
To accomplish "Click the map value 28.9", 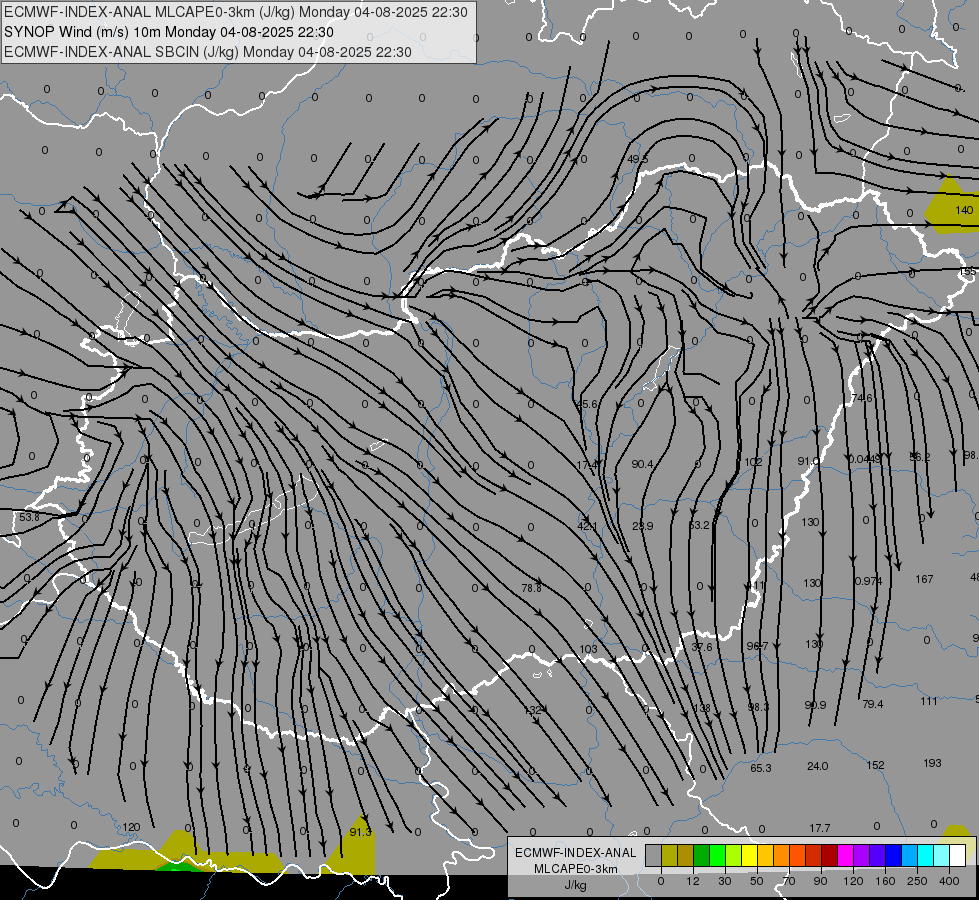I will click(642, 526).
